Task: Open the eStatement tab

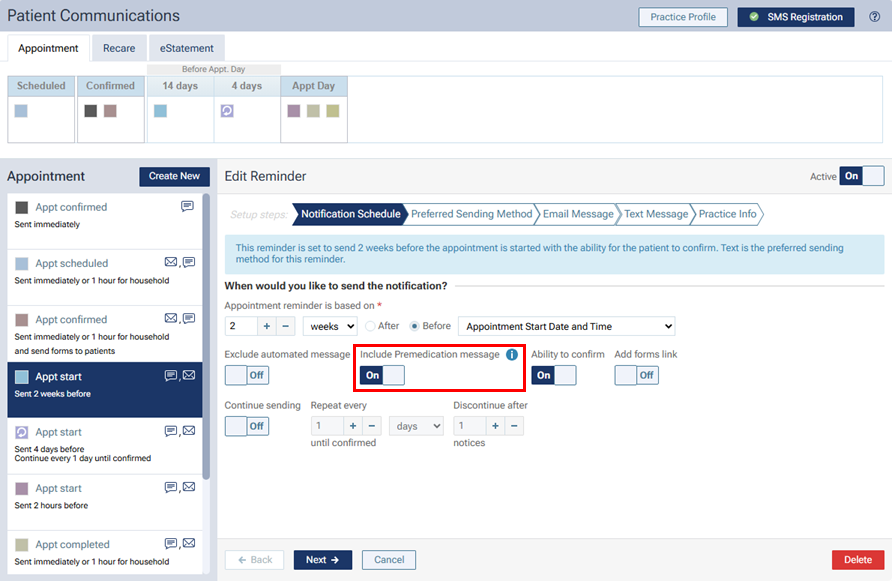Action: (x=187, y=48)
